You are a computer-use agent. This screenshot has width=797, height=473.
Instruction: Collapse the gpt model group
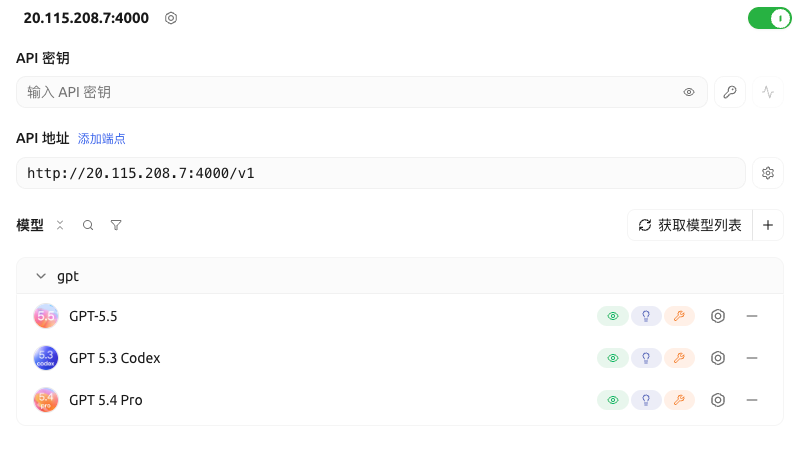tap(41, 276)
